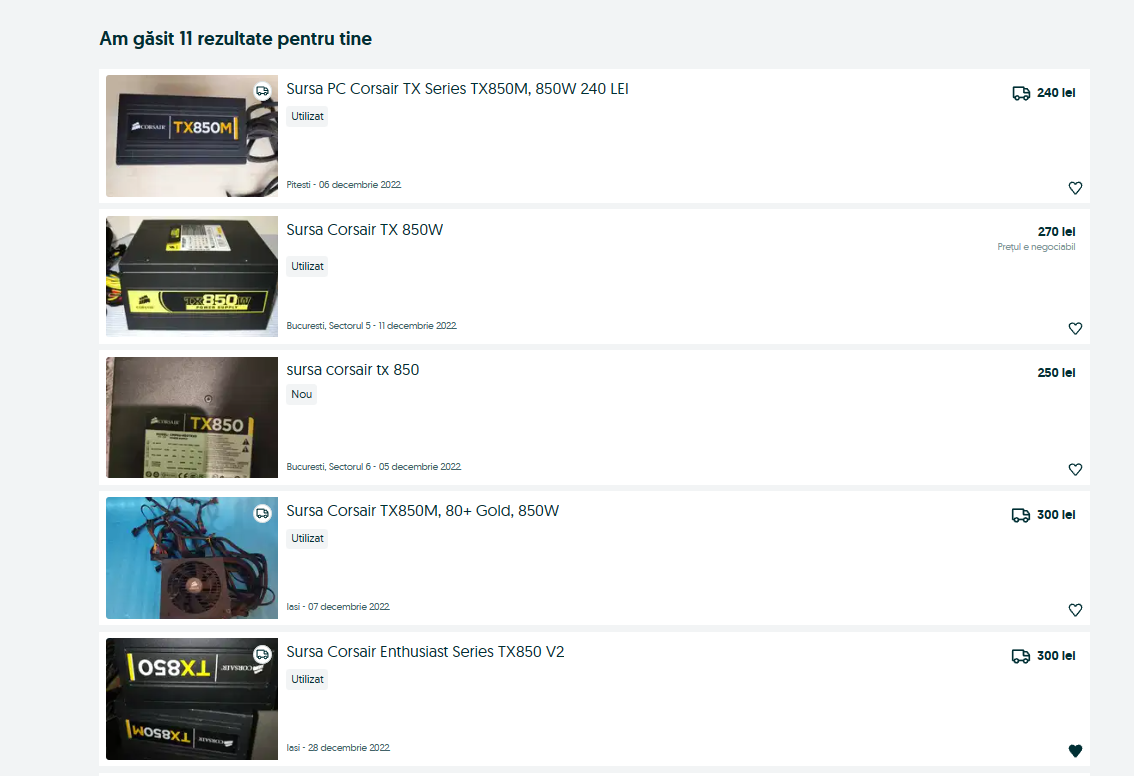The image size is (1134, 776).
Task: Click the truck icon beside 300 lei, Gold listing
Action: 1021,515
